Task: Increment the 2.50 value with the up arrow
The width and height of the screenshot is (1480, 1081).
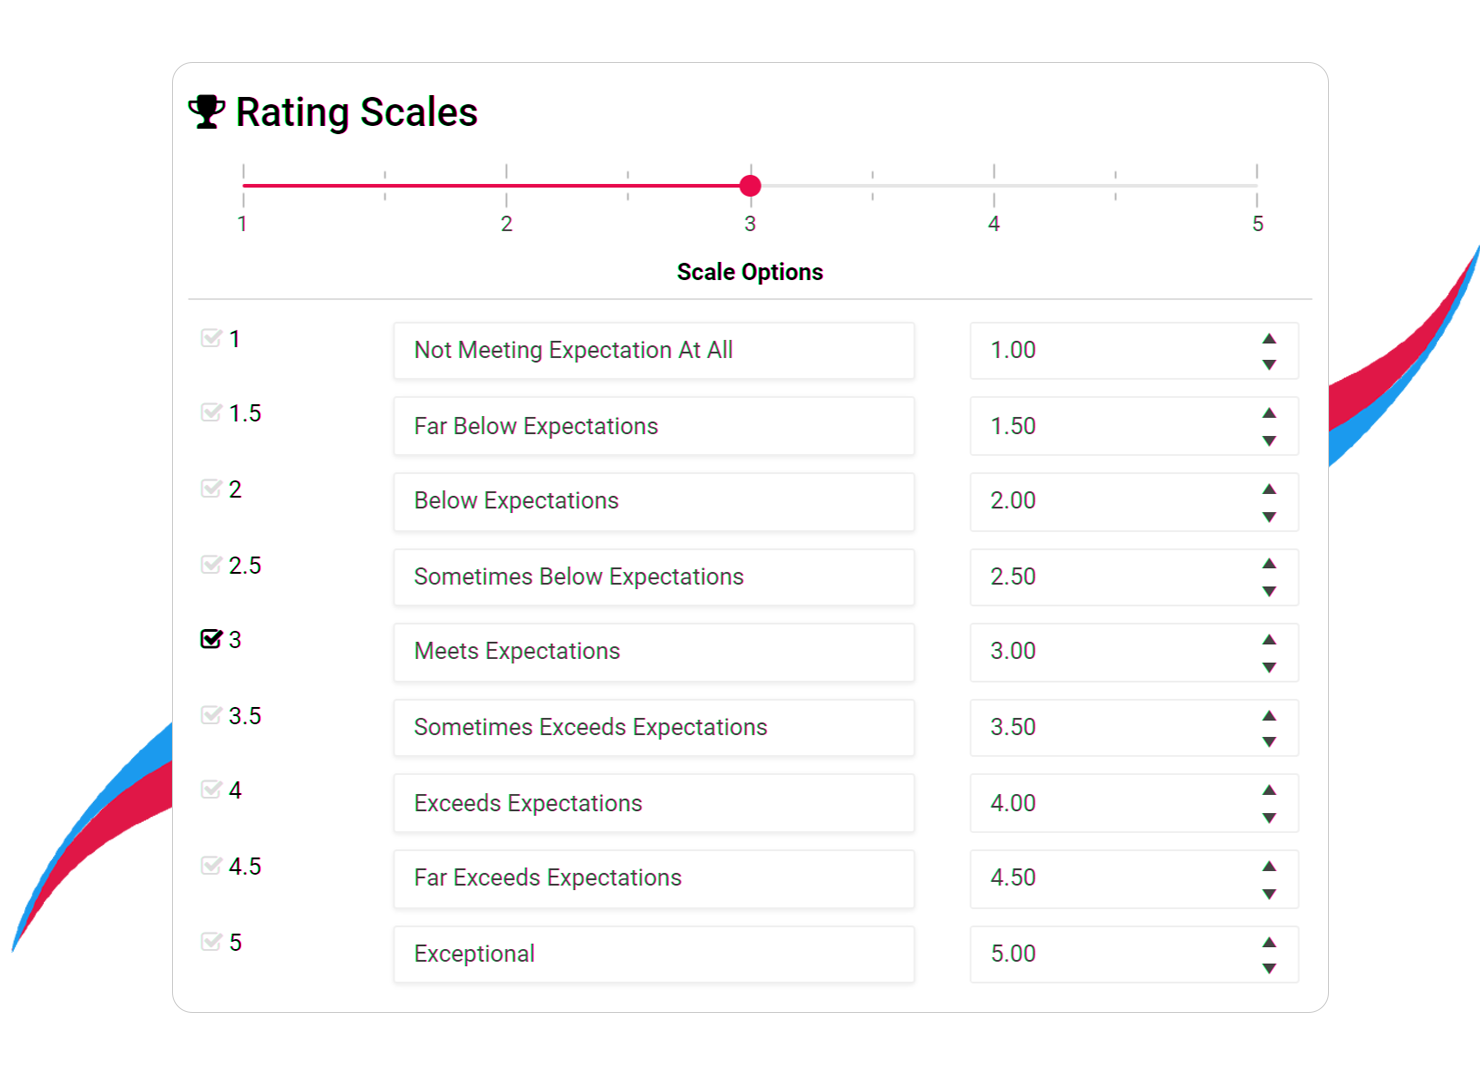Action: click(1269, 564)
